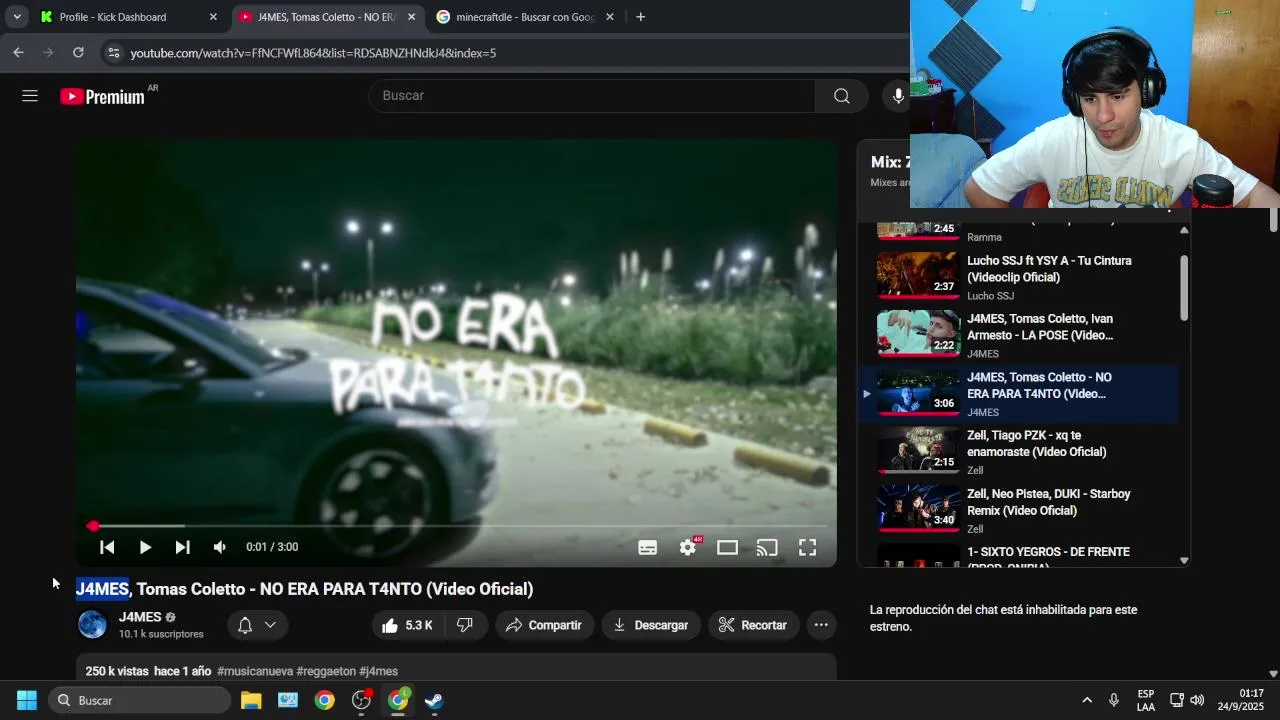The width and height of the screenshot is (1280, 720).
Task: Click the Recortar clip button
Action: pos(754,625)
